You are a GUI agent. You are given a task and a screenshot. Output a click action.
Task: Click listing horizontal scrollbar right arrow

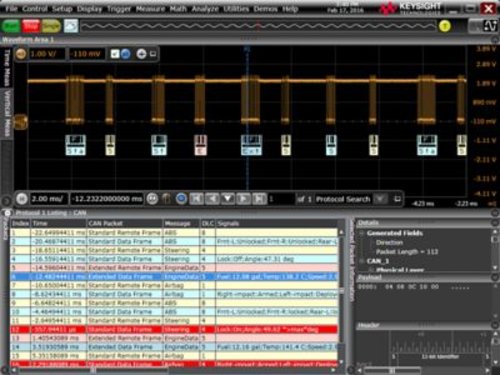click(x=333, y=370)
